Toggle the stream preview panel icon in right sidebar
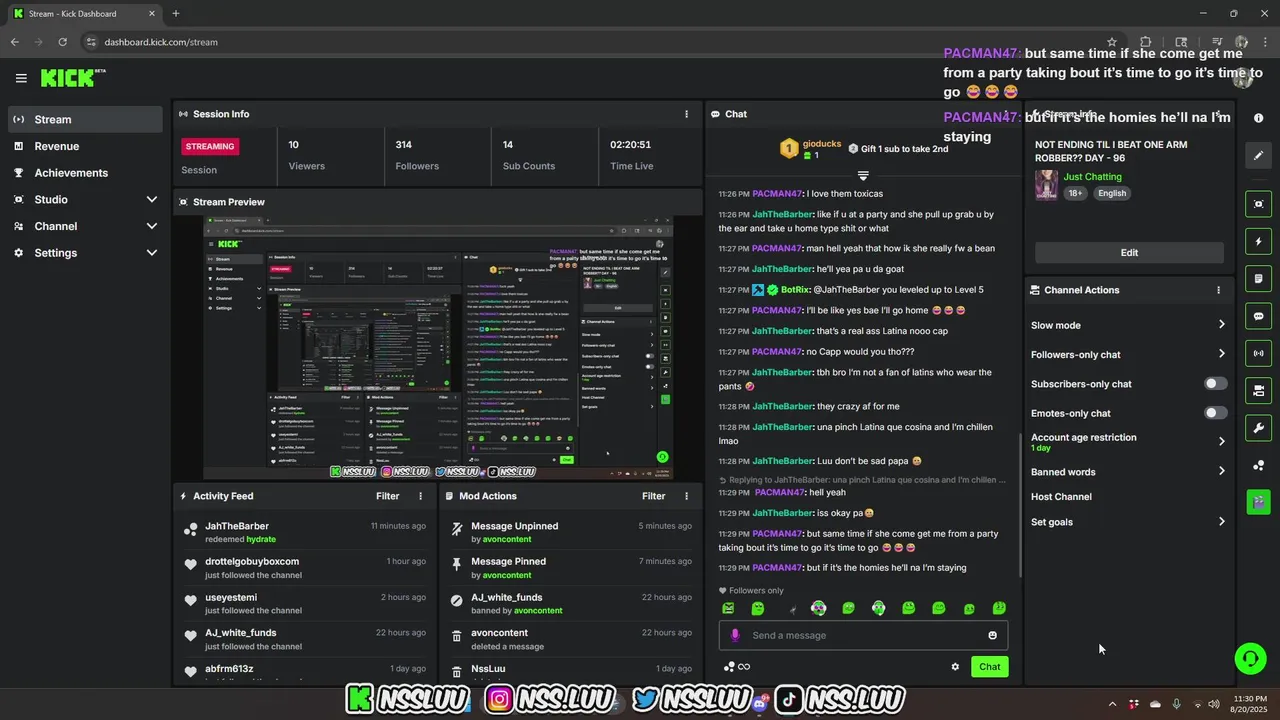Image resolution: width=1280 pixels, height=720 pixels. click(x=1258, y=204)
